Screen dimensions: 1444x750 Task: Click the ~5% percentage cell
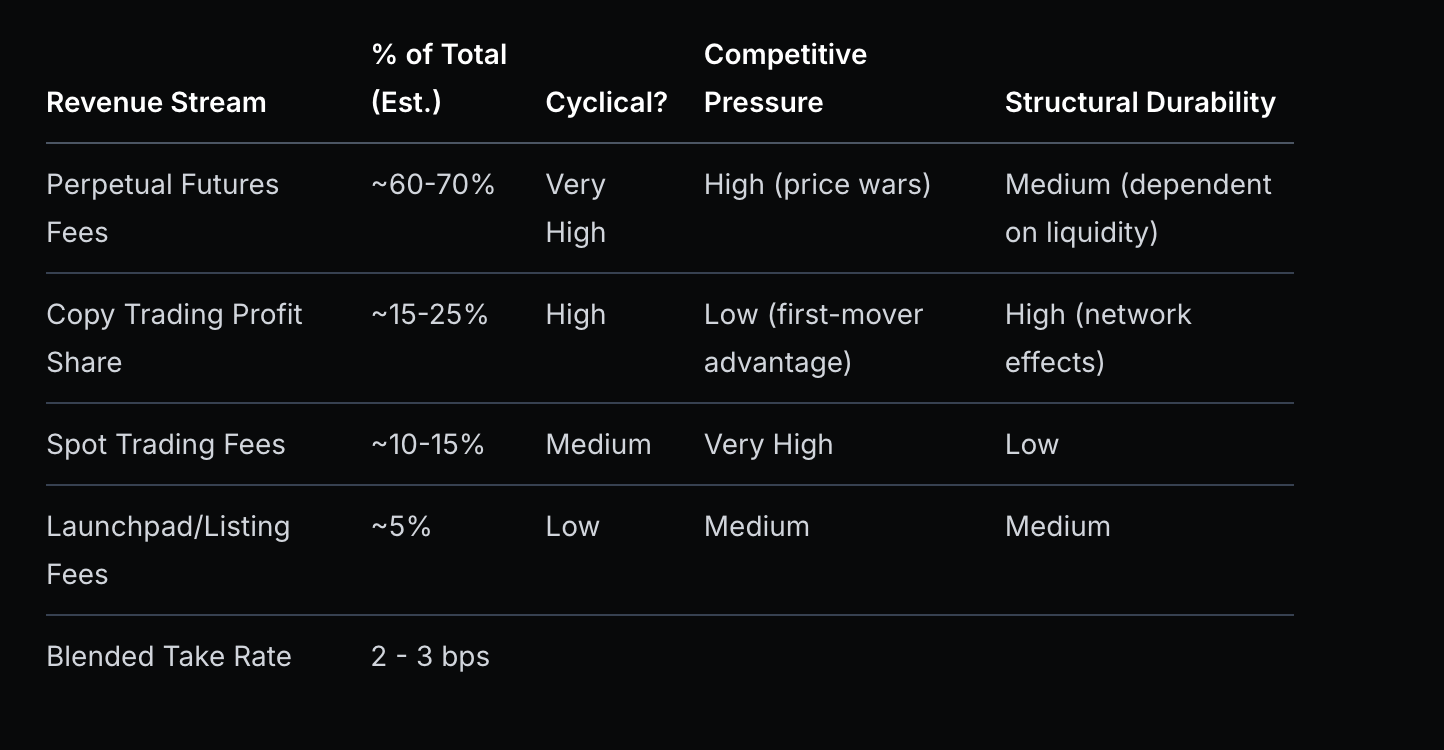click(400, 527)
